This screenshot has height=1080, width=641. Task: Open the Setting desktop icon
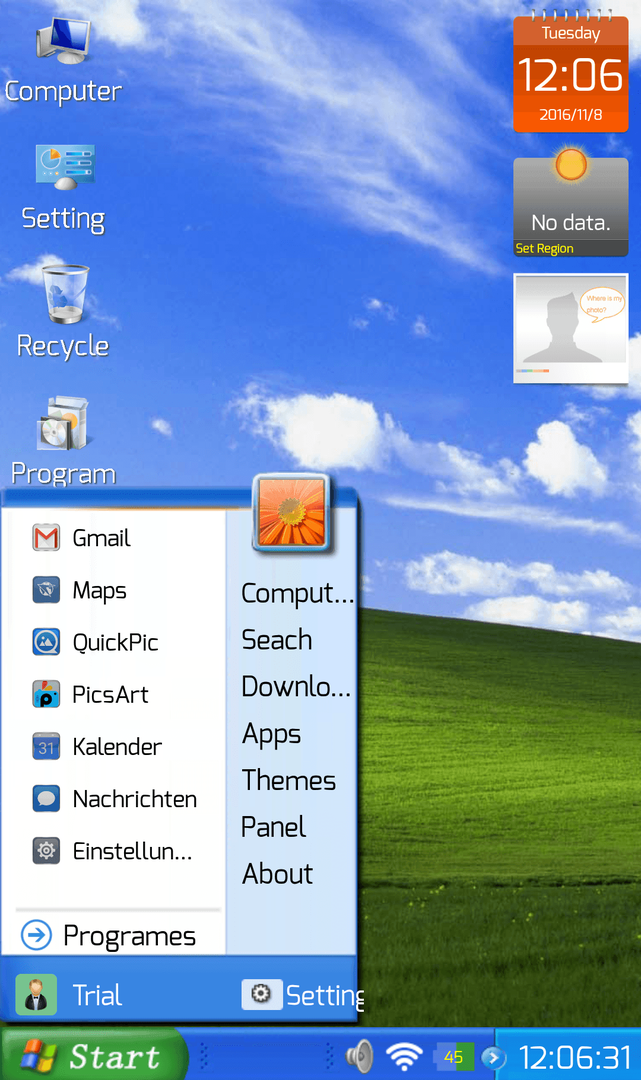[63, 189]
